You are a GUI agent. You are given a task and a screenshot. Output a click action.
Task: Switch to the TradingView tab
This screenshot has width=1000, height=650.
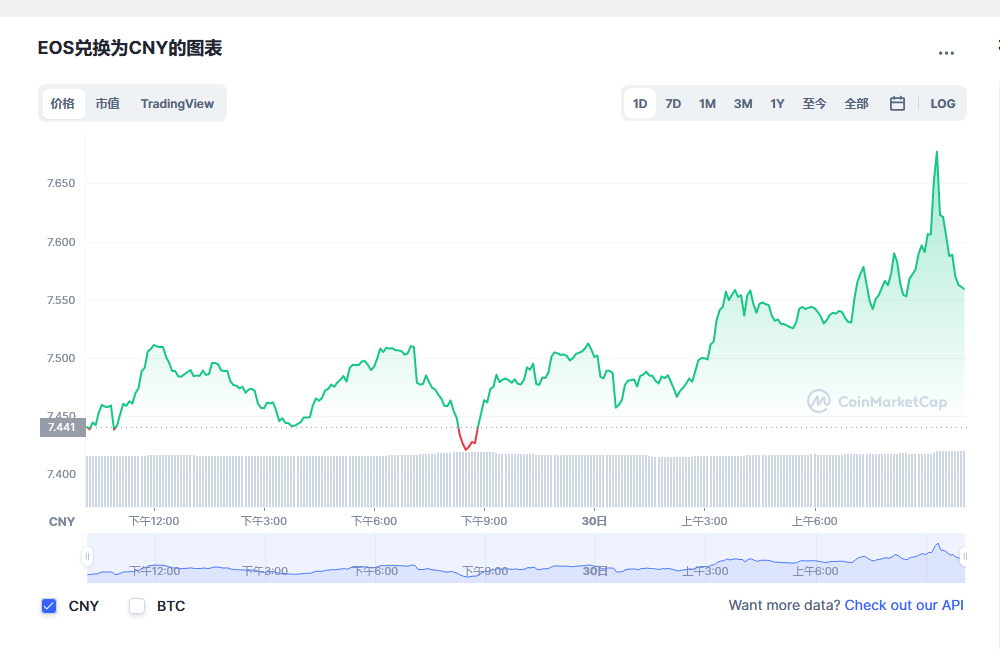pos(177,103)
